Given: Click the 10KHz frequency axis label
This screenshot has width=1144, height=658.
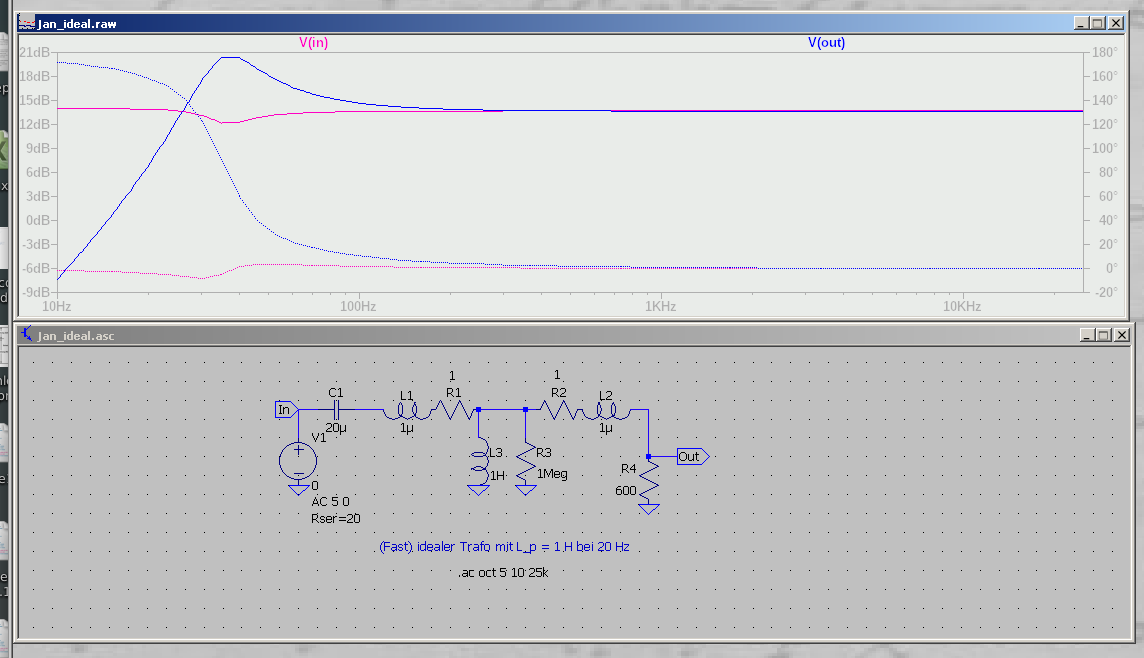Looking at the screenshot, I should [x=962, y=306].
